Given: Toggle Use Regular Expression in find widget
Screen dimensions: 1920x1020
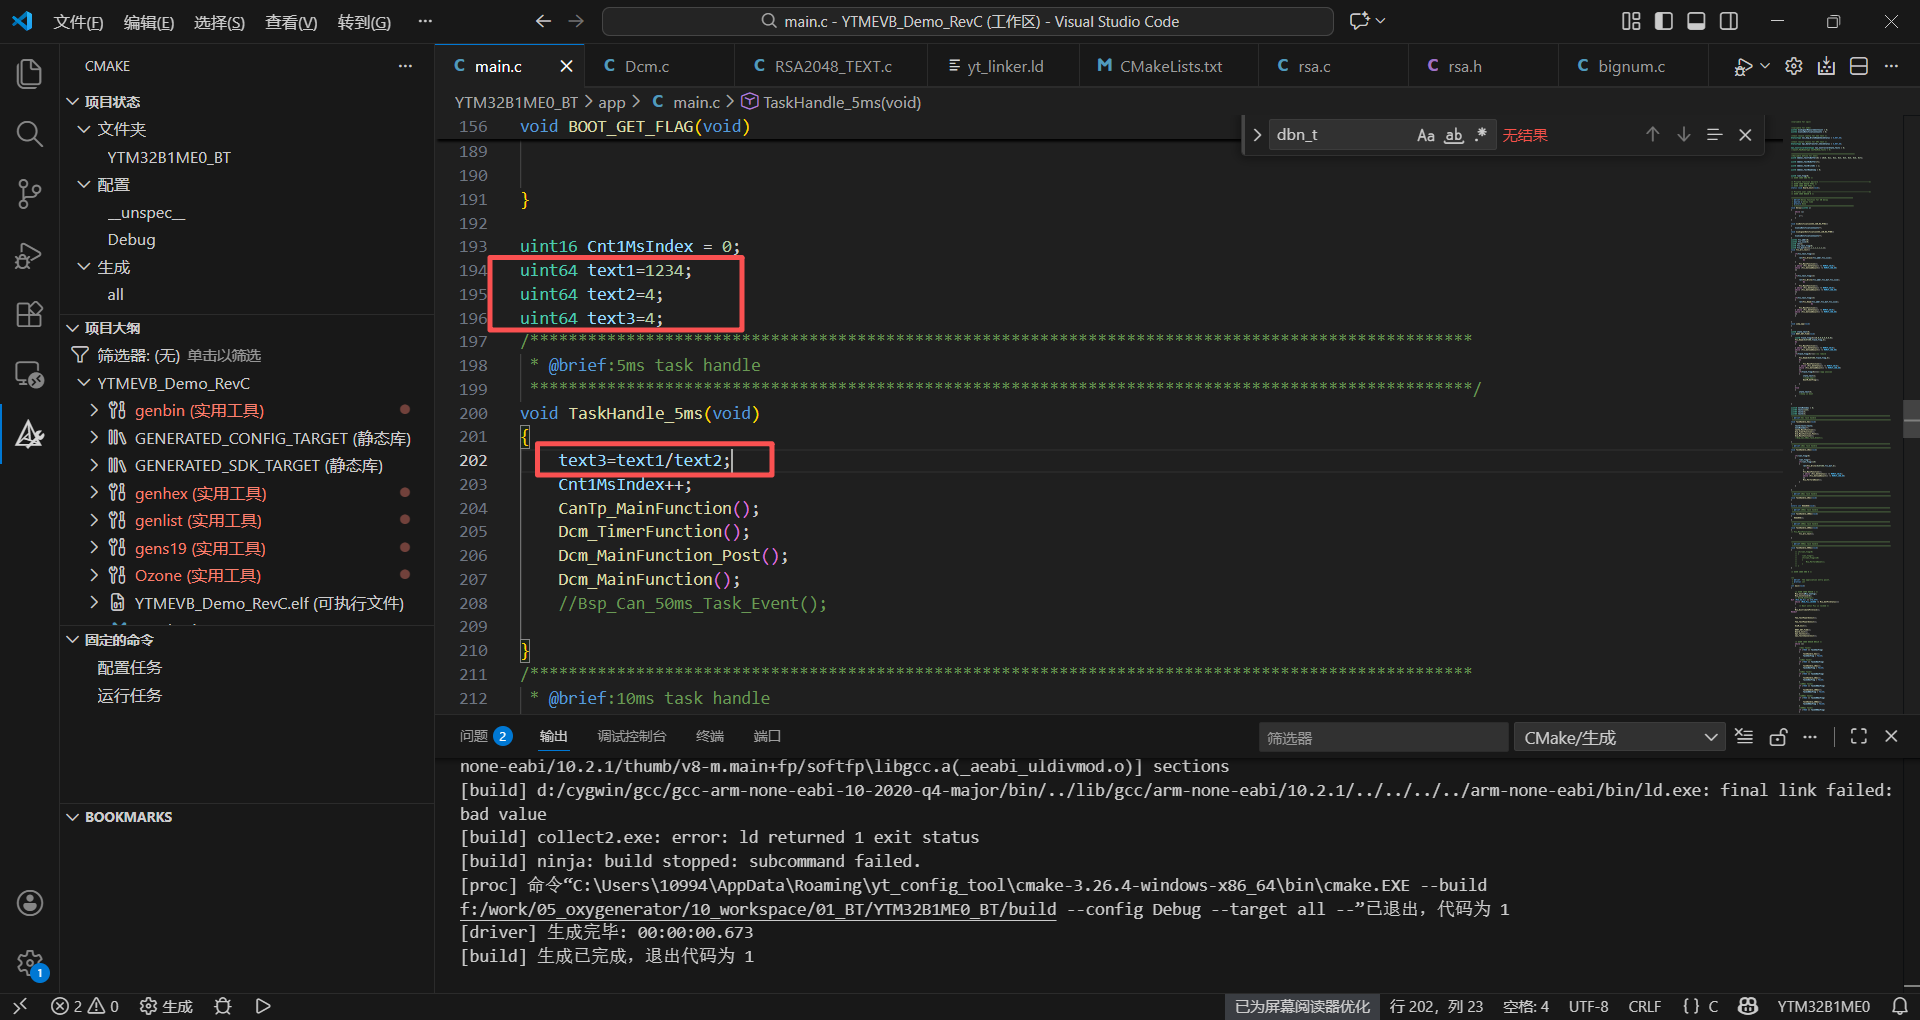Looking at the screenshot, I should (x=1480, y=135).
